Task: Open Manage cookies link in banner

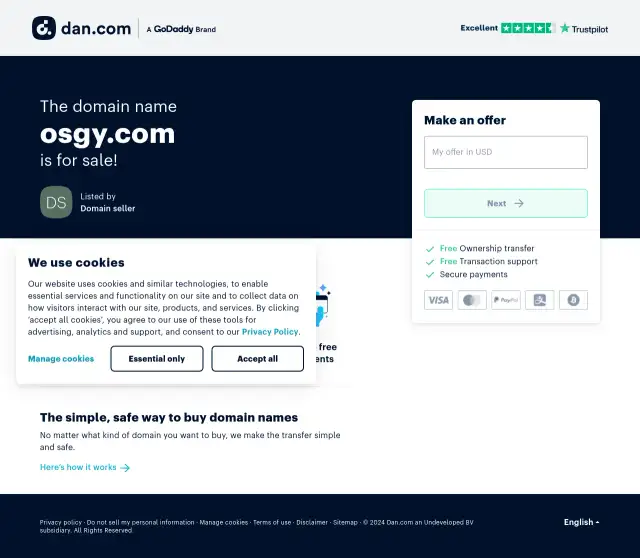Action: 61,359
